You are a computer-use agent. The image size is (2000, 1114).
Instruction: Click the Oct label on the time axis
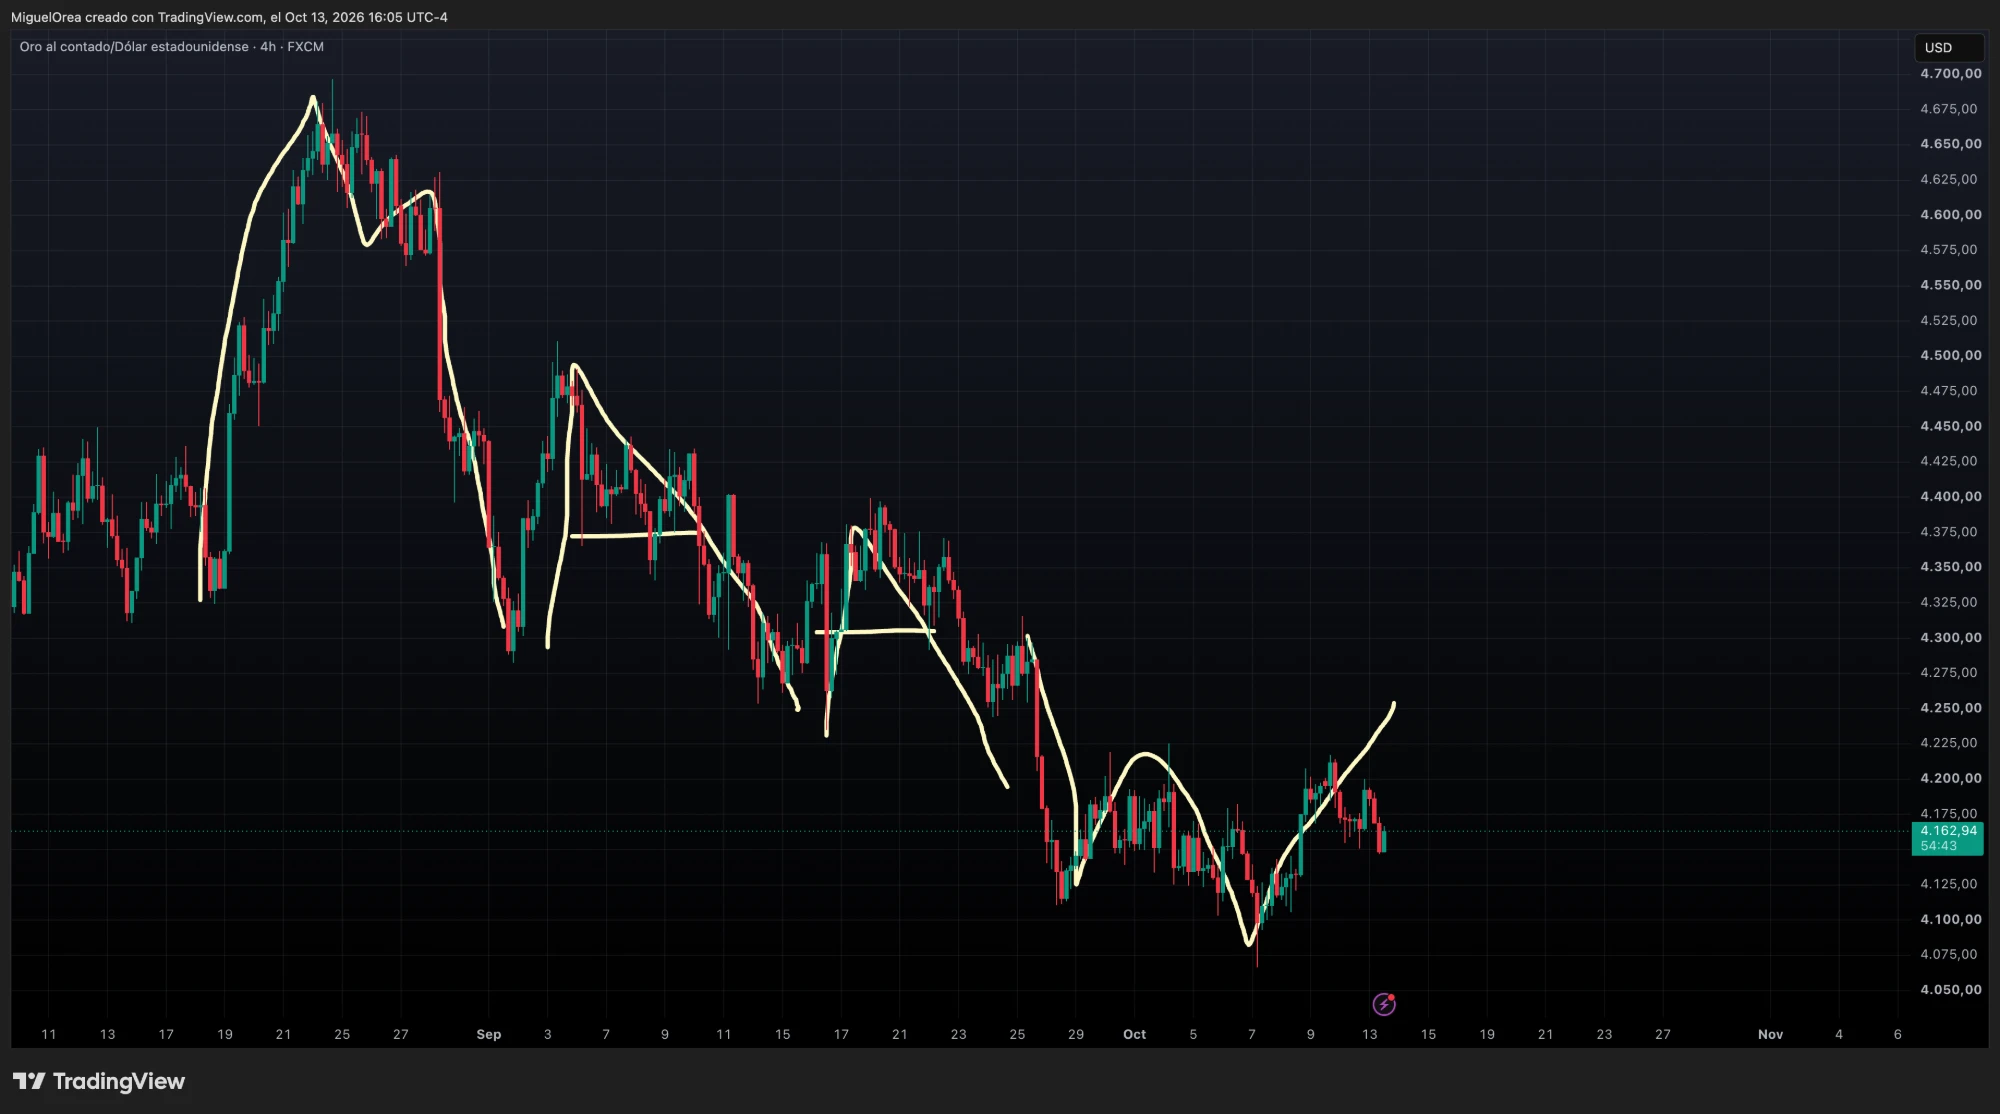[1134, 1034]
